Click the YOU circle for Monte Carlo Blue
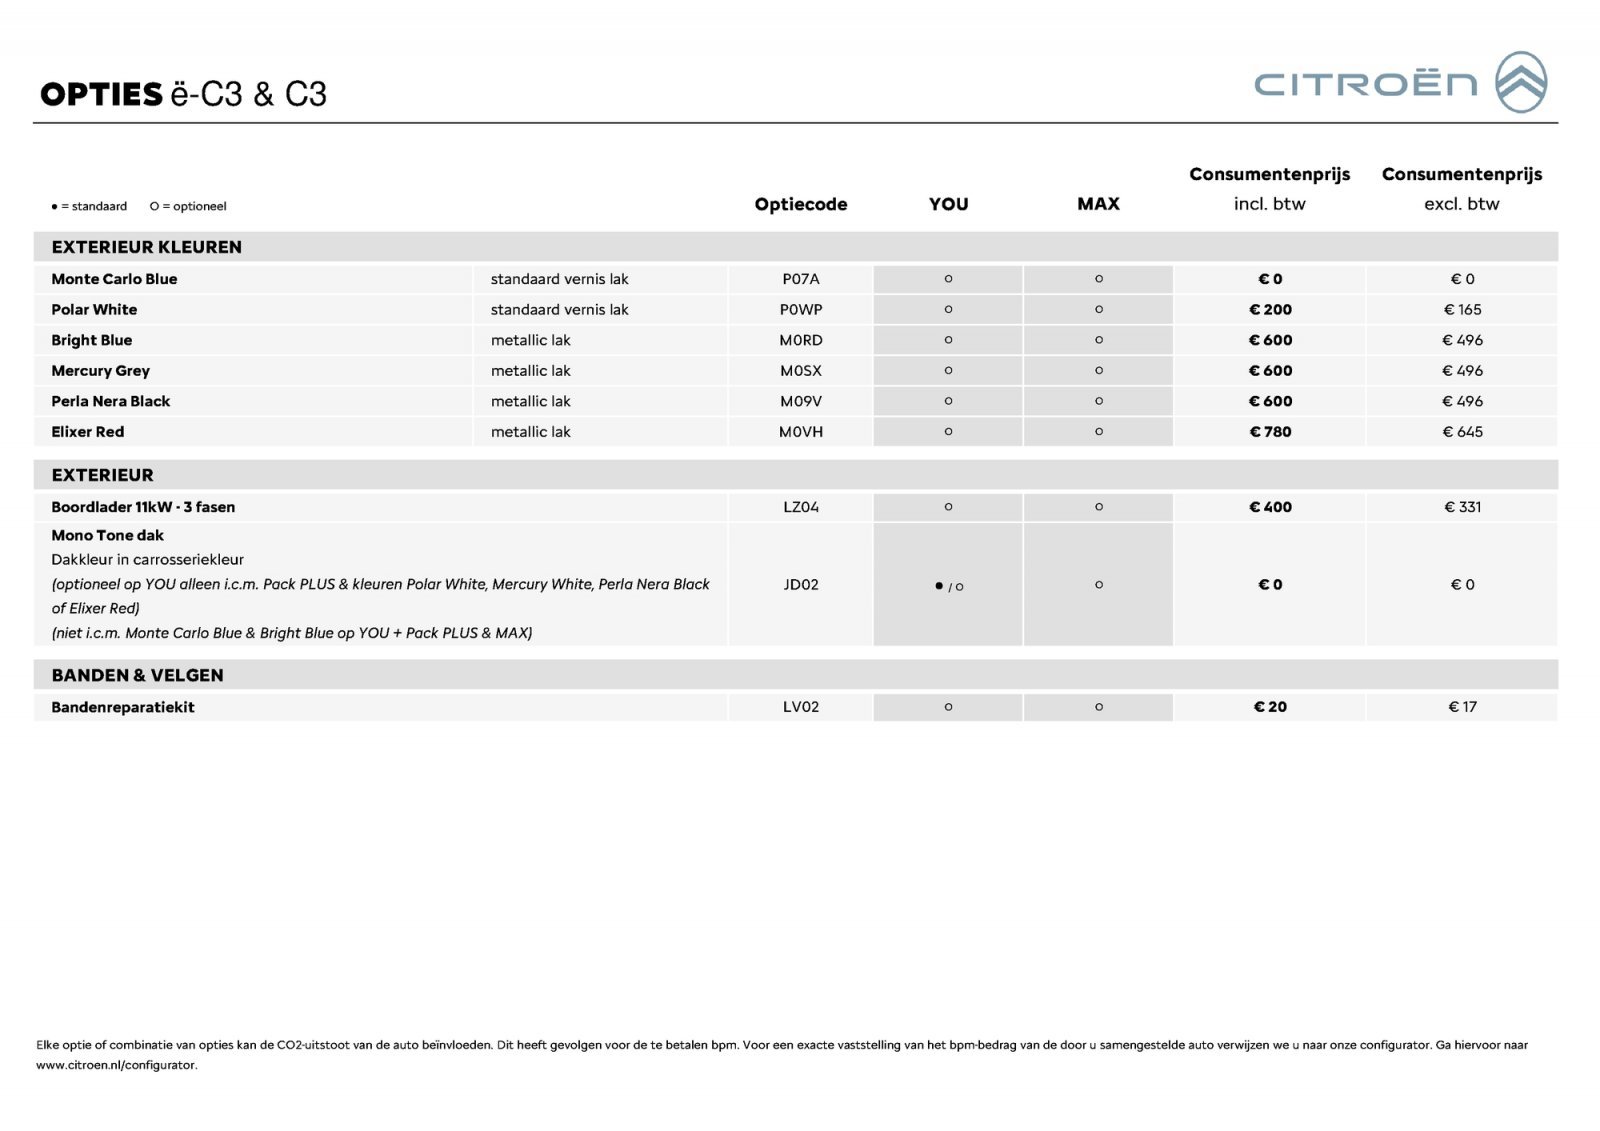1600x1131 pixels. [x=948, y=279]
